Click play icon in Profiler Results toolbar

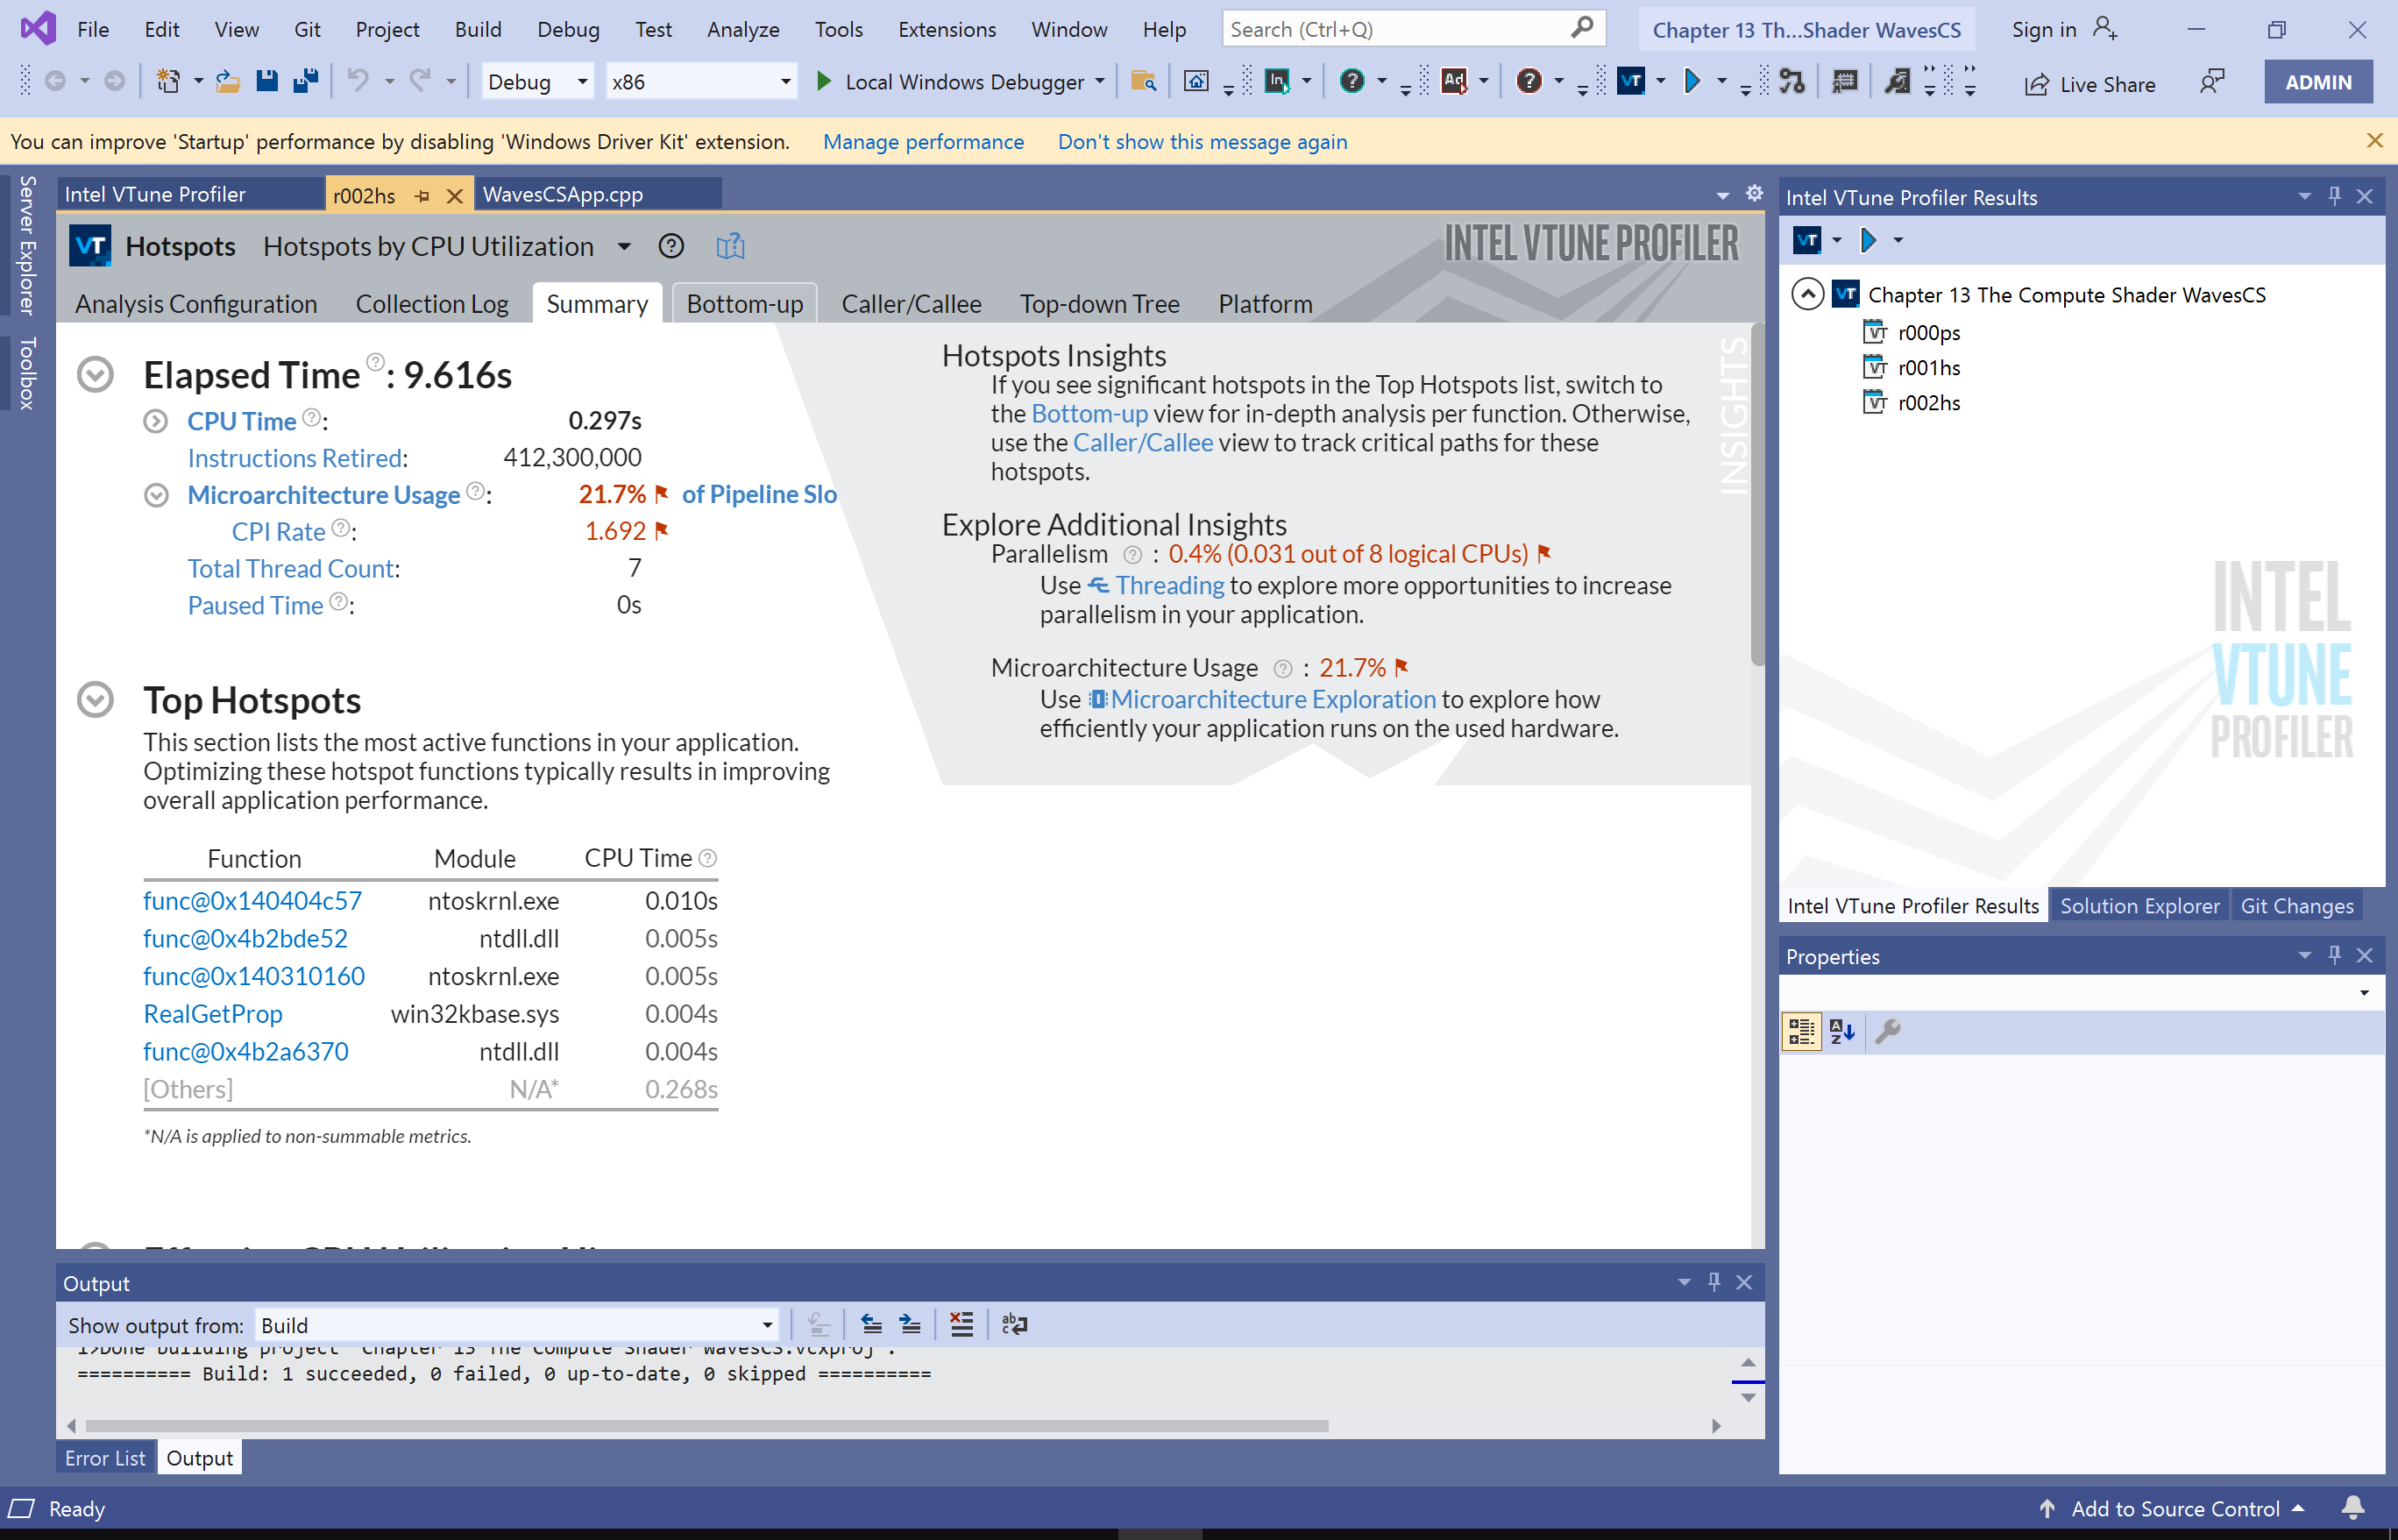(1868, 240)
